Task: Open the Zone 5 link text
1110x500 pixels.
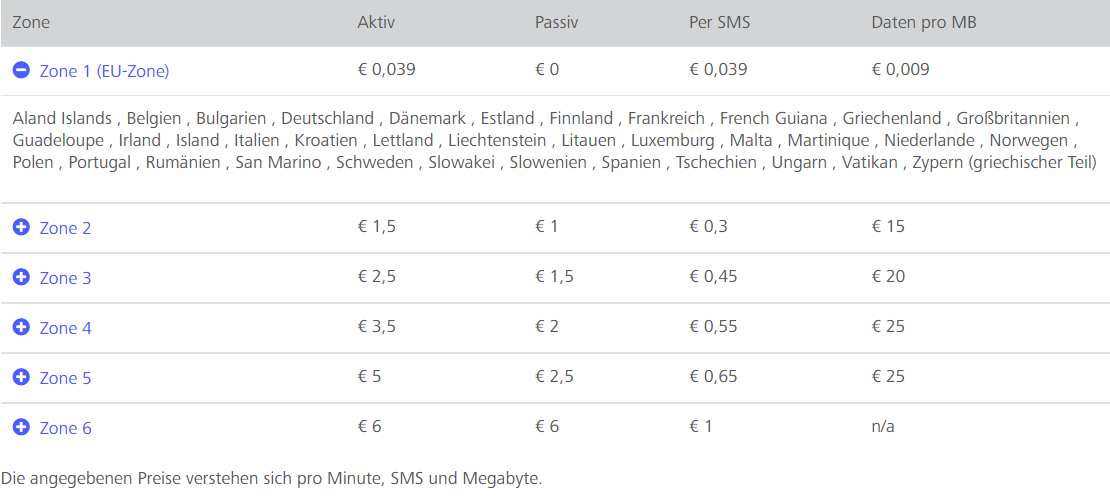Action: click(65, 378)
